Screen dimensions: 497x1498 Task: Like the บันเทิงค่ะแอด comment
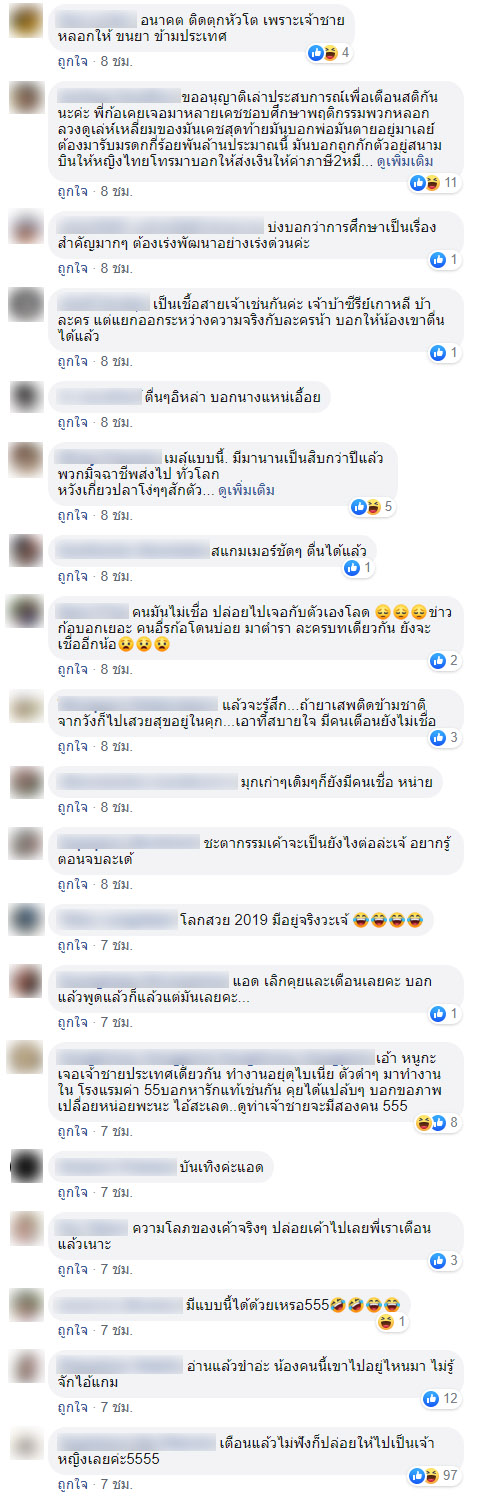click(71, 1193)
